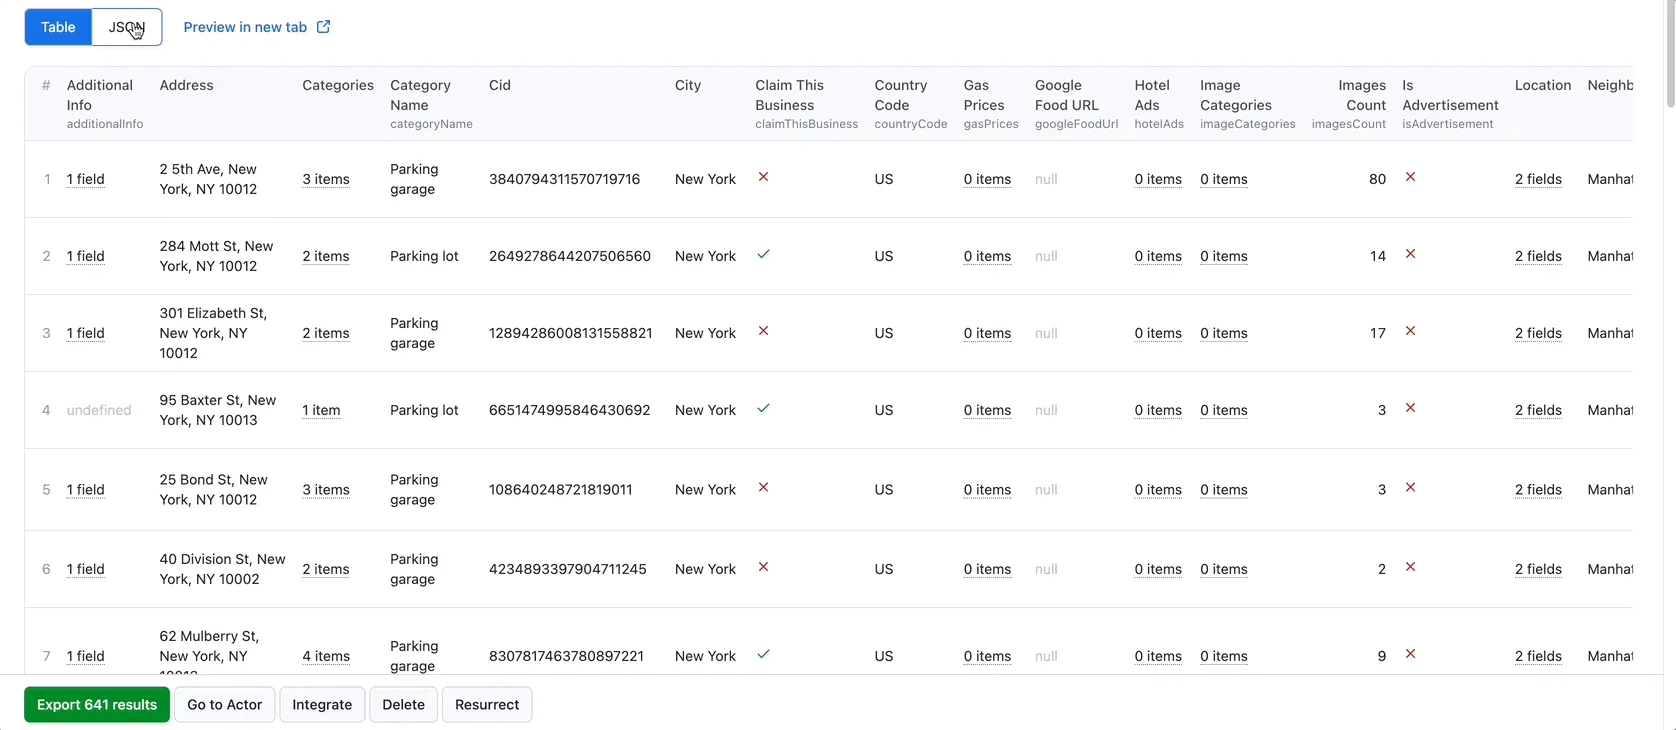Click Is Advertisement red cross in 62 Mulberry St row

(1410, 654)
